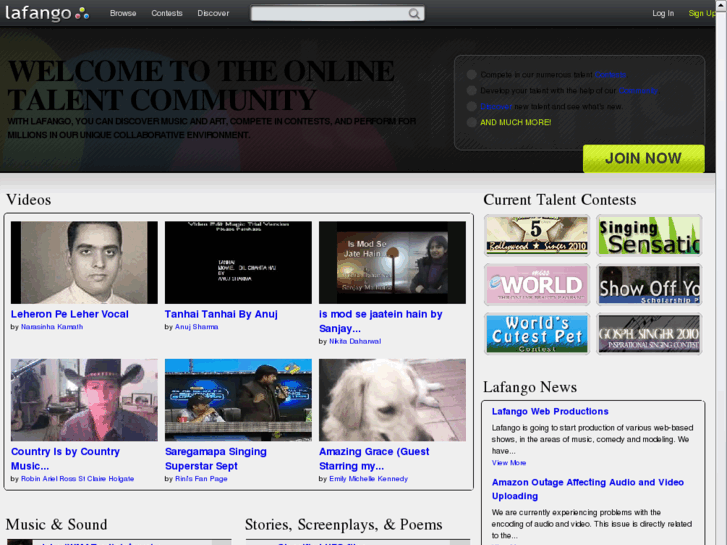Click the Current Talent Contests heading
This screenshot has width=727, height=545.
point(560,200)
